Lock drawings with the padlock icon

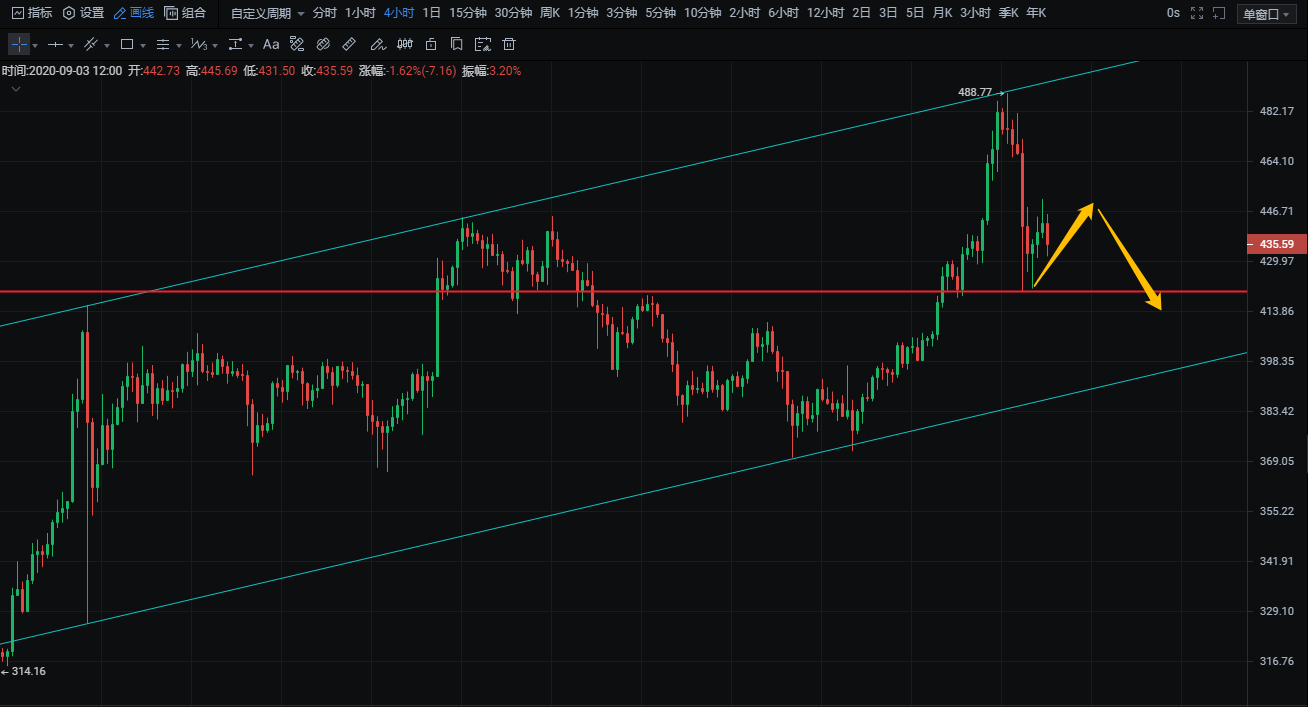pos(431,45)
